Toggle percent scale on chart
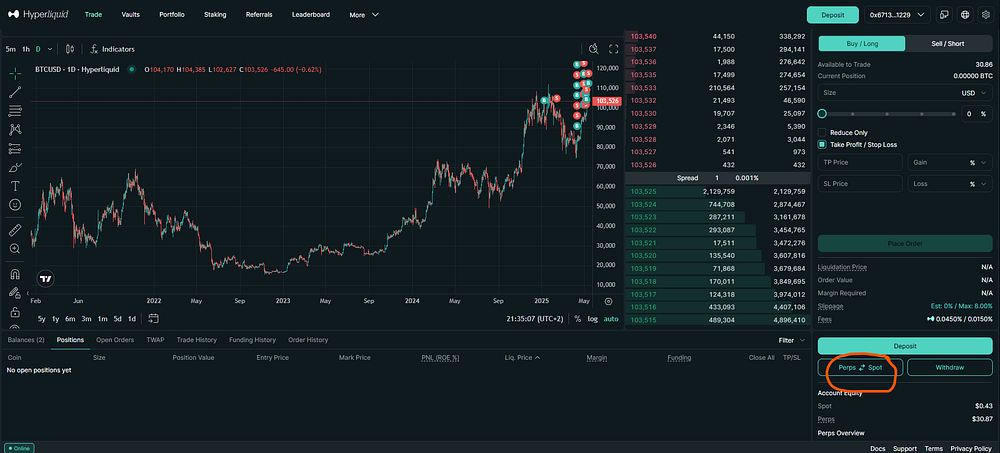 coord(578,318)
